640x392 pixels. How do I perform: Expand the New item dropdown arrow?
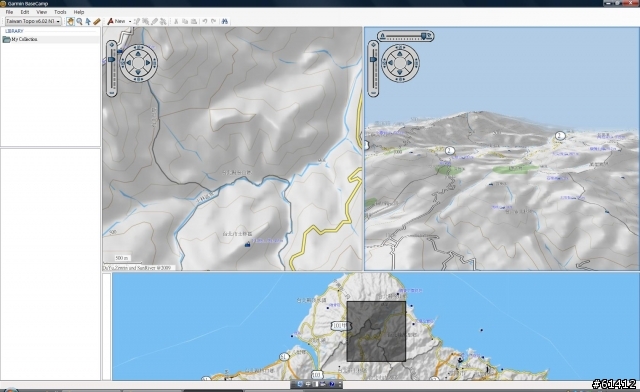click(x=130, y=21)
